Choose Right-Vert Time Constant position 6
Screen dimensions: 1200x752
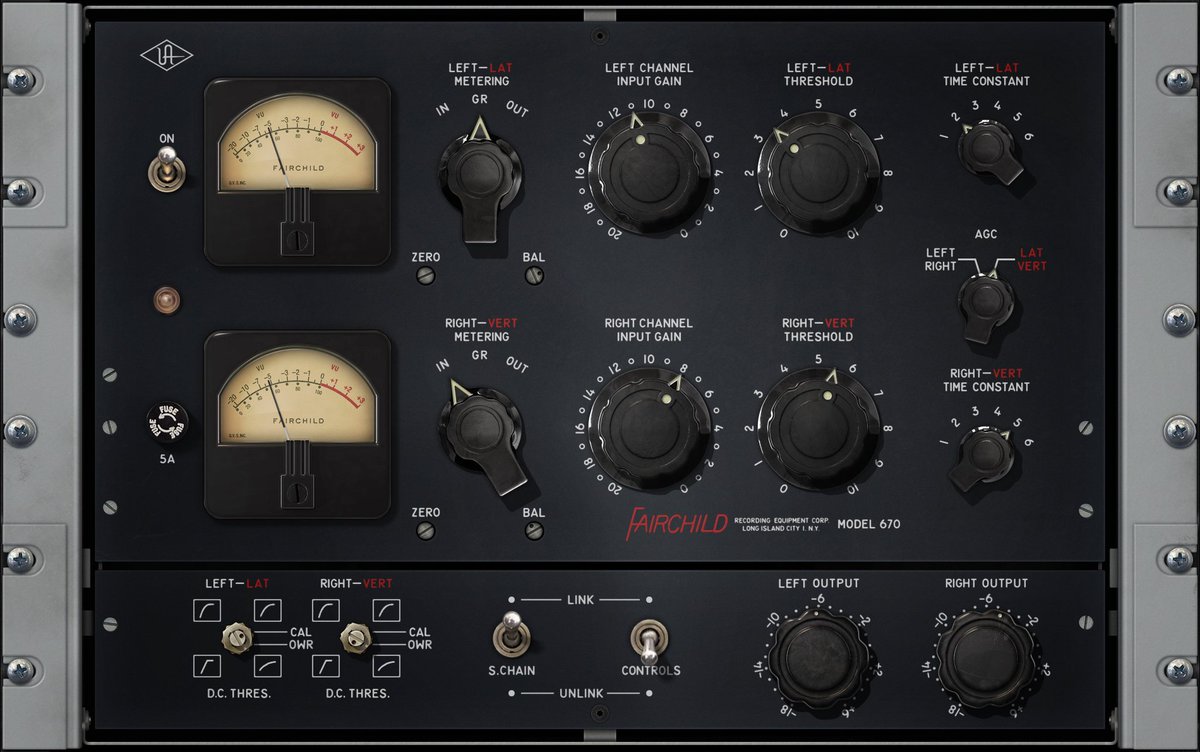1028,441
